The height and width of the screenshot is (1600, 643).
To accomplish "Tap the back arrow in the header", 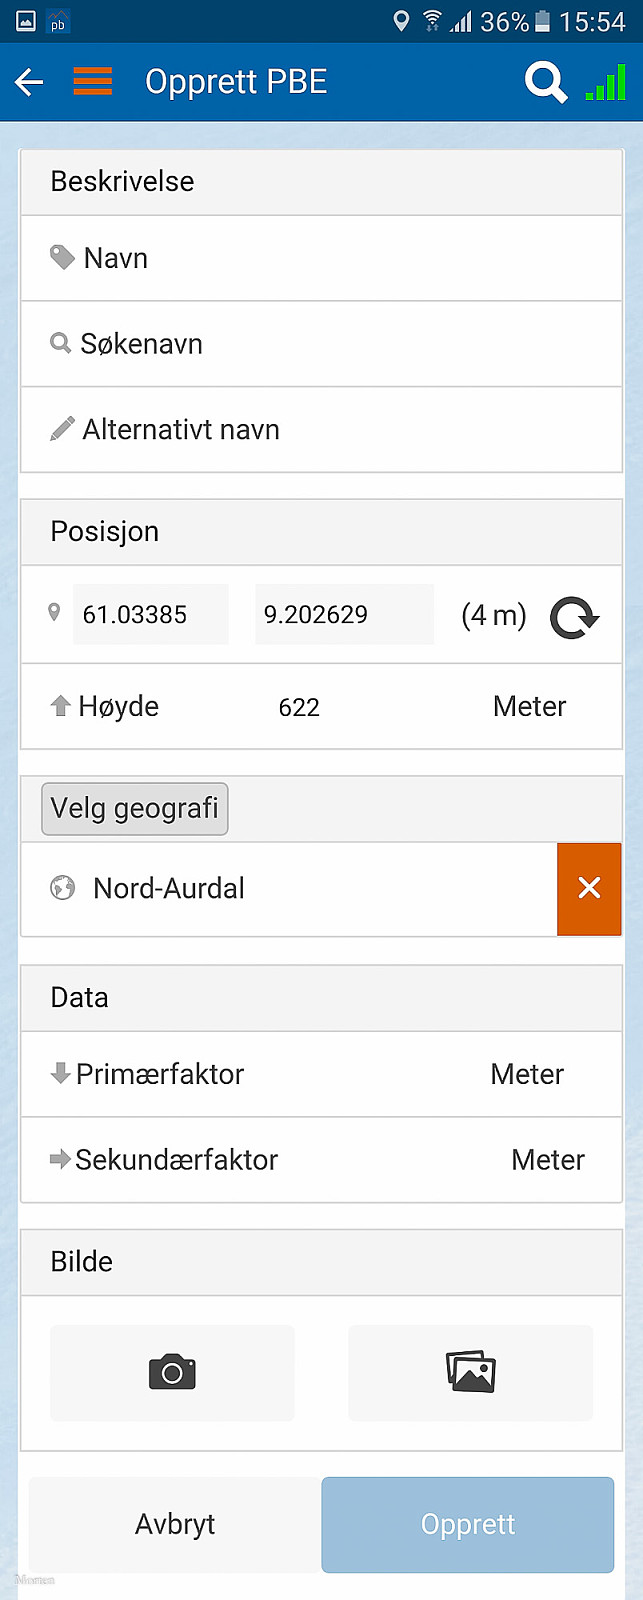I will click(30, 82).
